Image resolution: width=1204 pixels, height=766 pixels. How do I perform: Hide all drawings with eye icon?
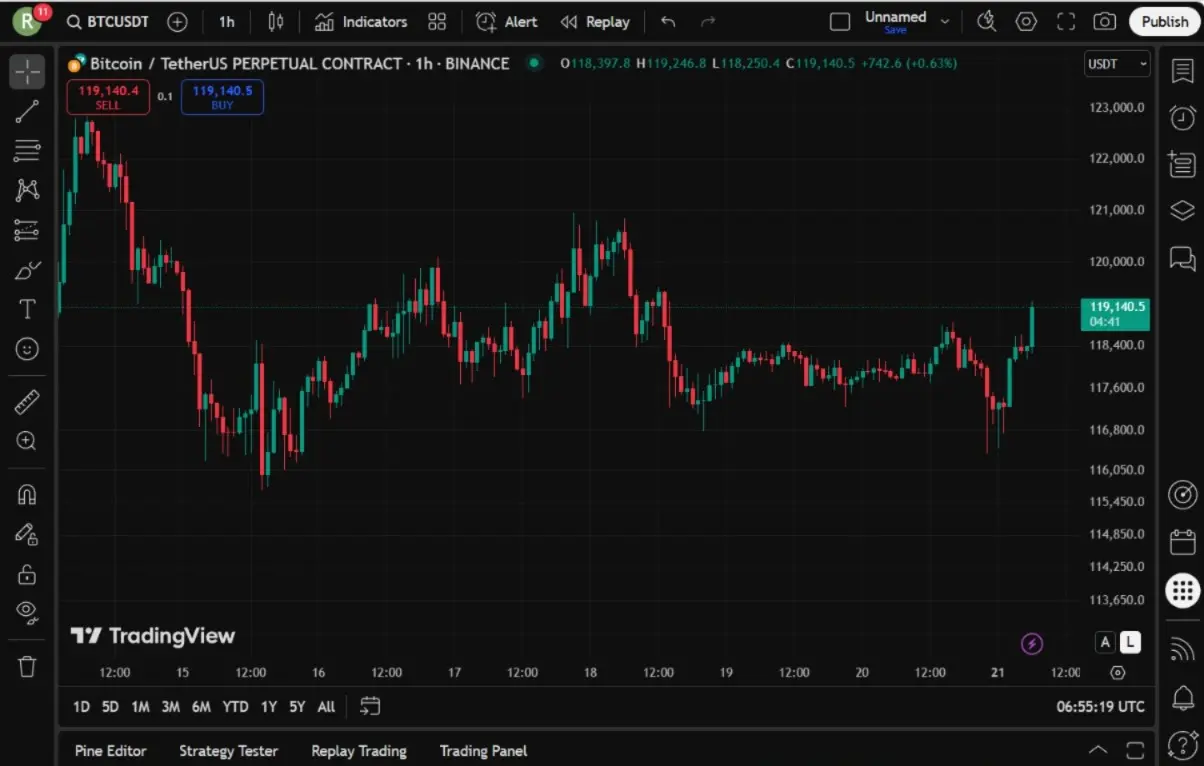point(27,612)
